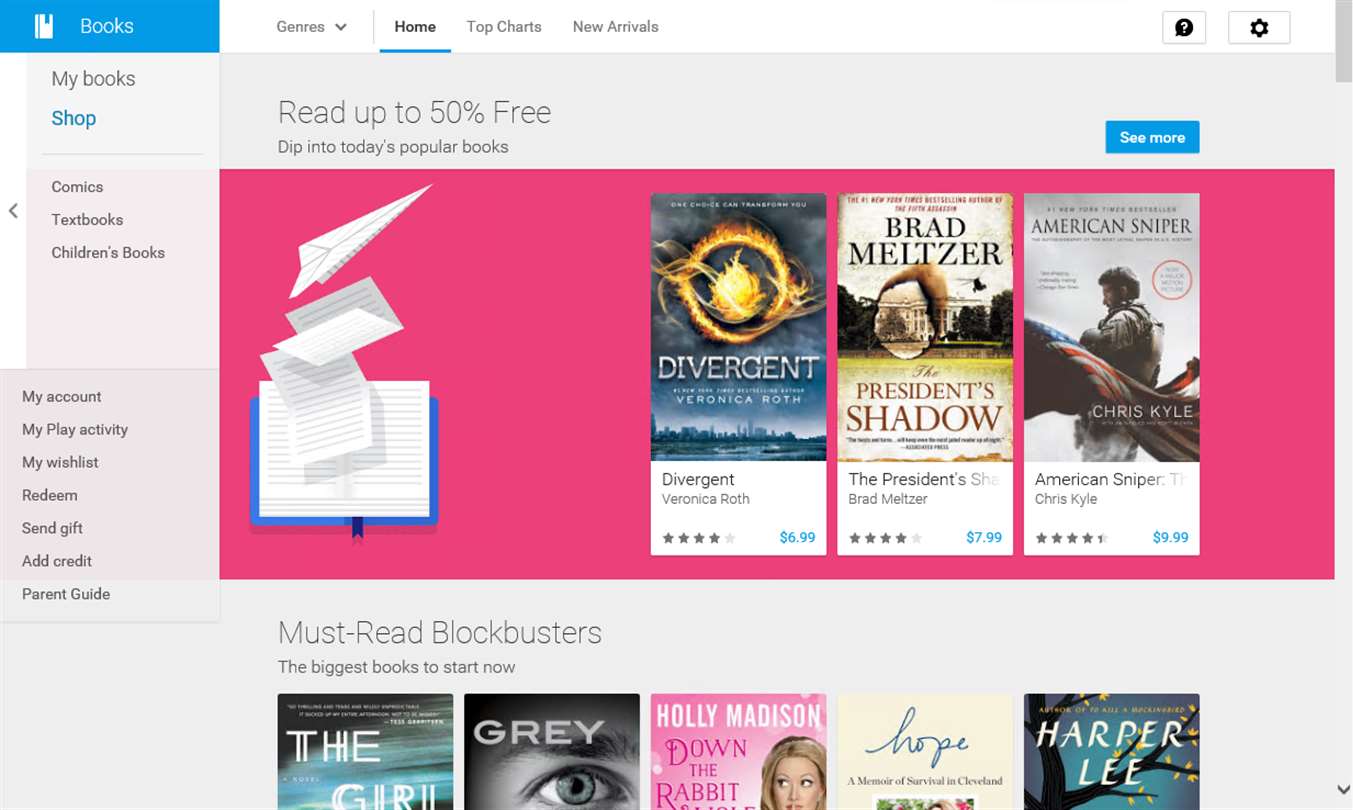Click American Sniper's star rating
The width and height of the screenshot is (1353, 810).
click(x=1072, y=539)
